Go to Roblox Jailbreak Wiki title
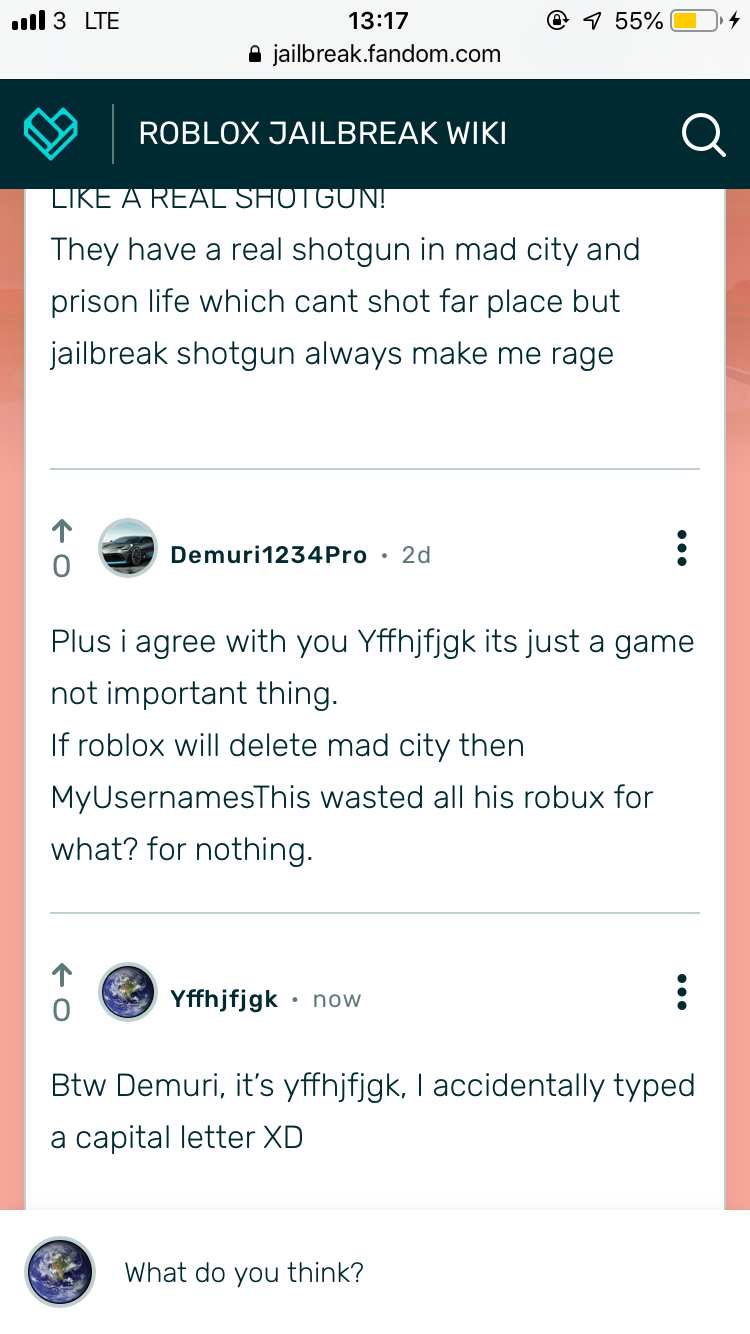Screen dimensions: 750x1334 [x=322, y=133]
